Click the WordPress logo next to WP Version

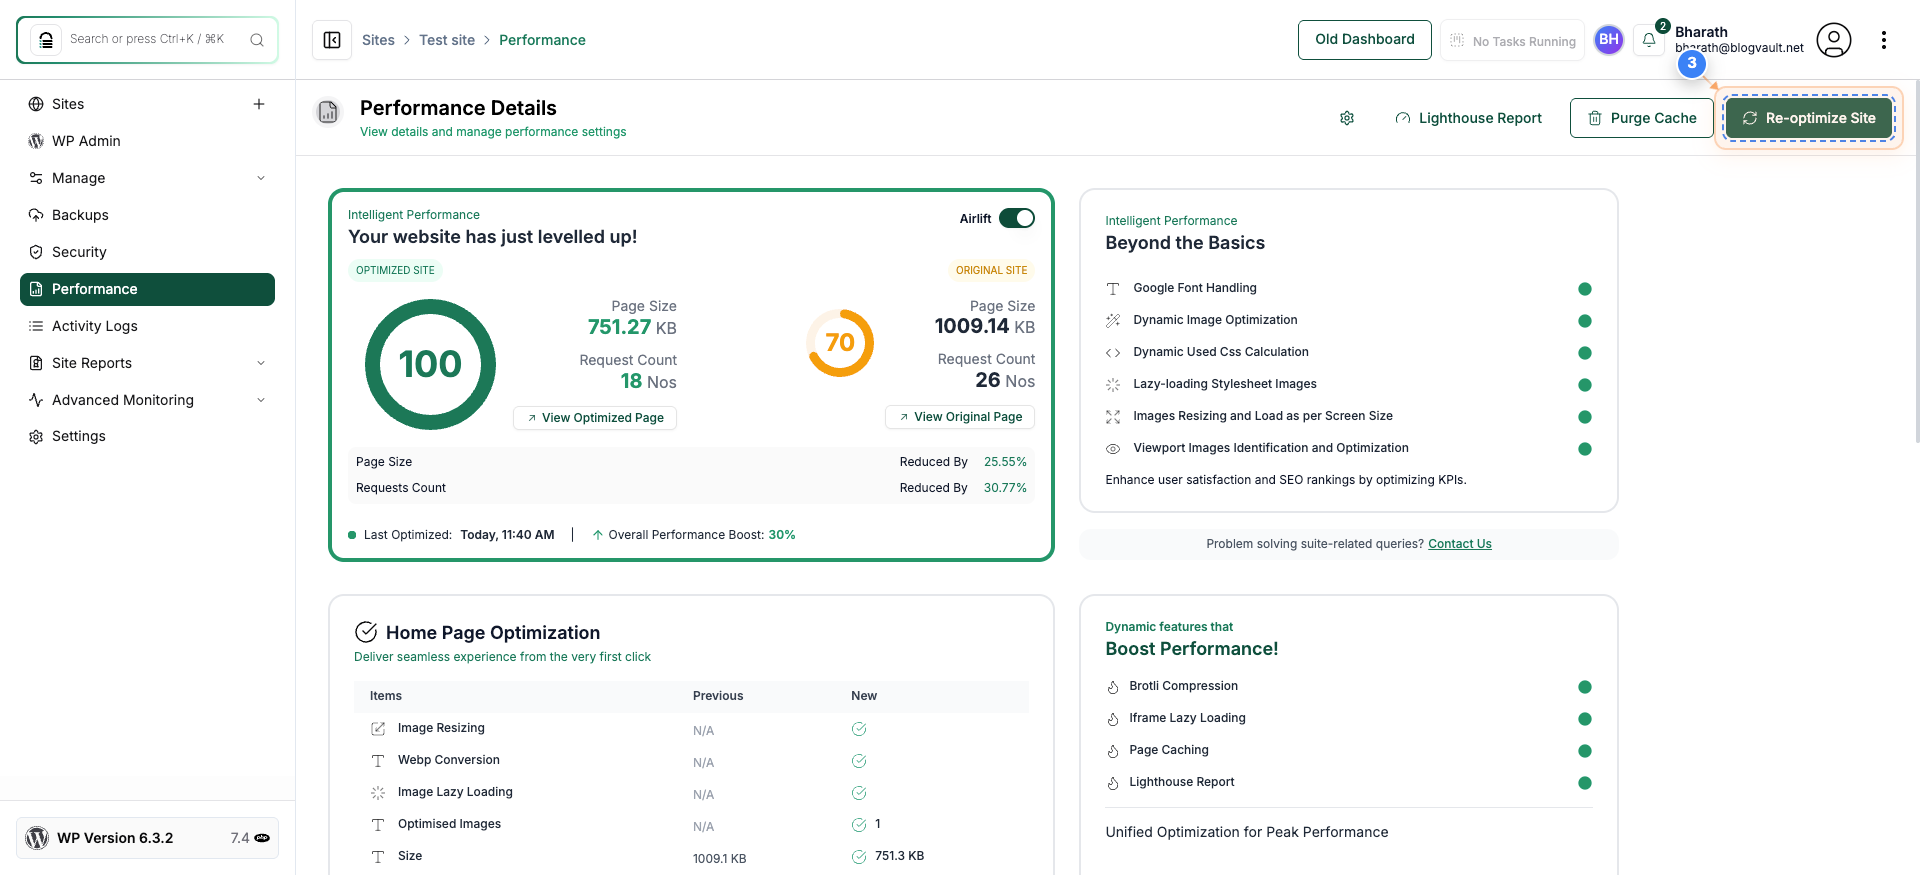tap(37, 838)
